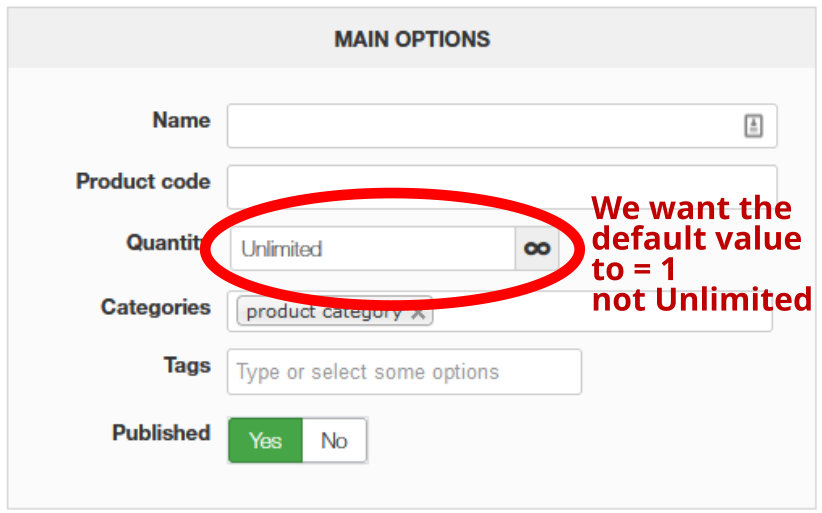
Task: Focus the Name text field
Action: [480, 125]
